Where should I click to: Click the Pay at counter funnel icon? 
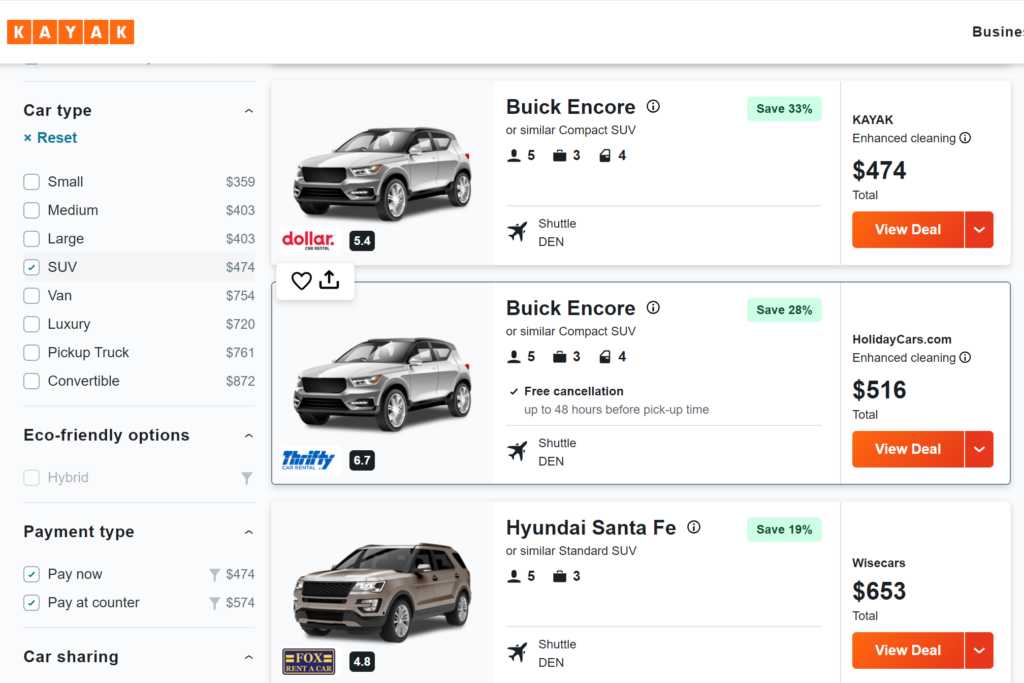click(x=214, y=603)
